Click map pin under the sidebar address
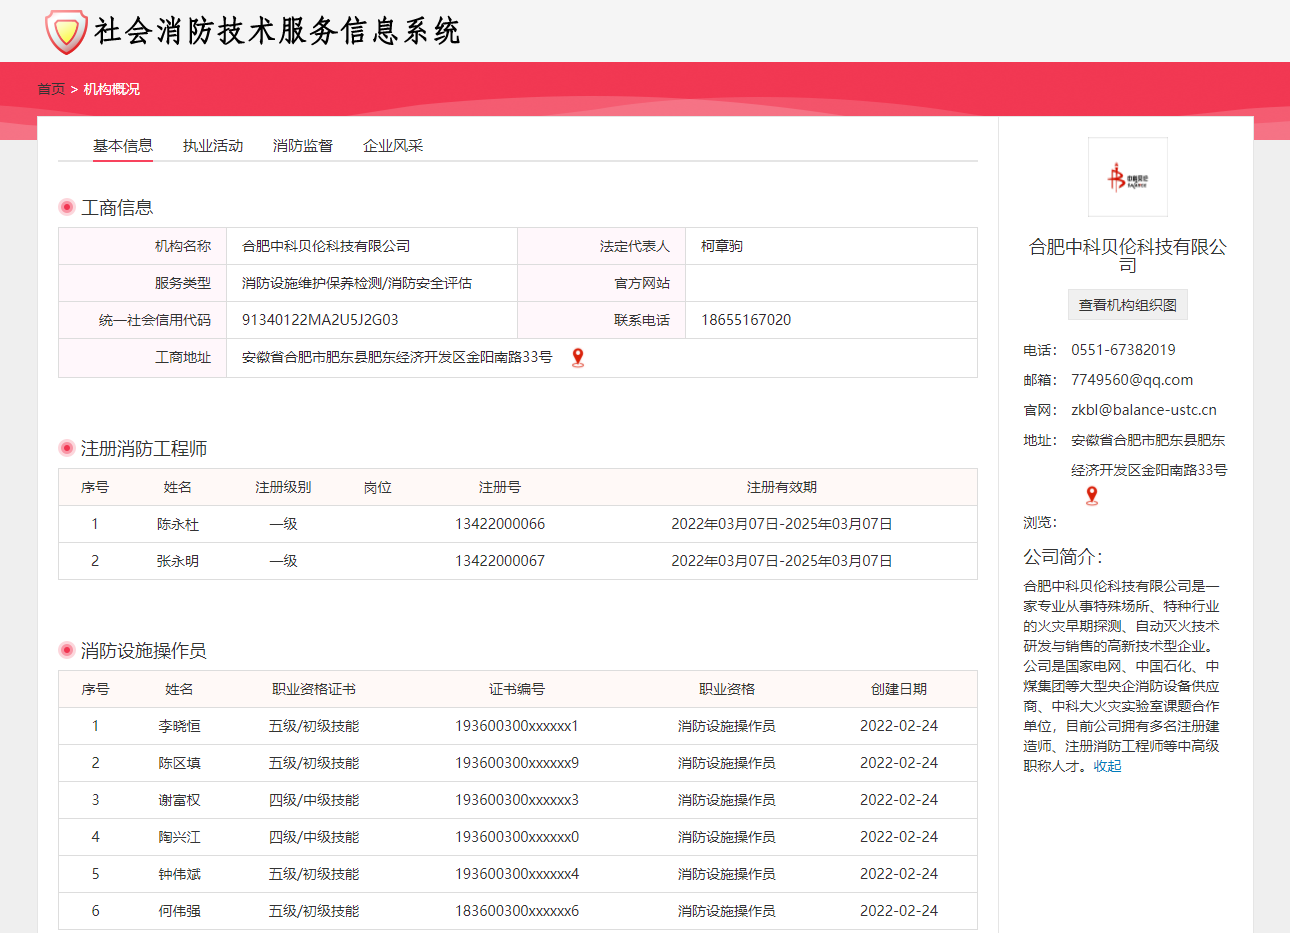Viewport: 1290px width, 933px height. pyautogui.click(x=1092, y=495)
